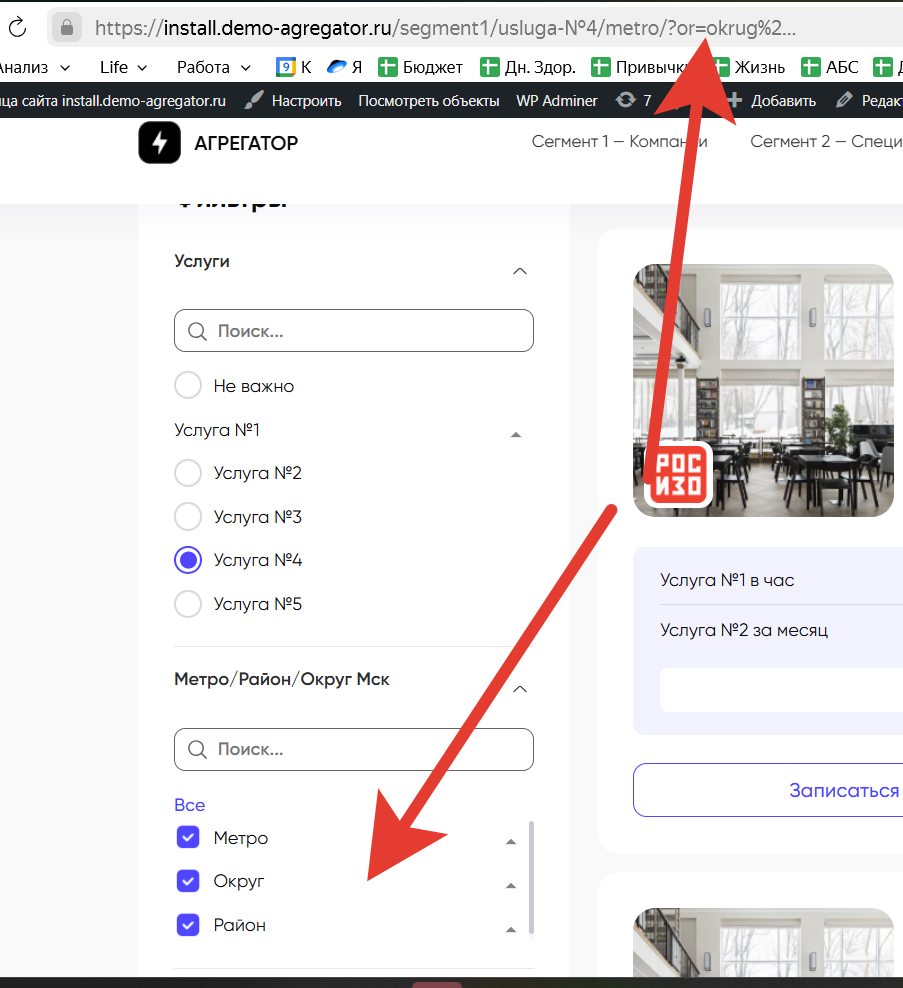Click the Агрегатор lightning bolt logo
Screen dimensions: 903x988
tap(159, 143)
